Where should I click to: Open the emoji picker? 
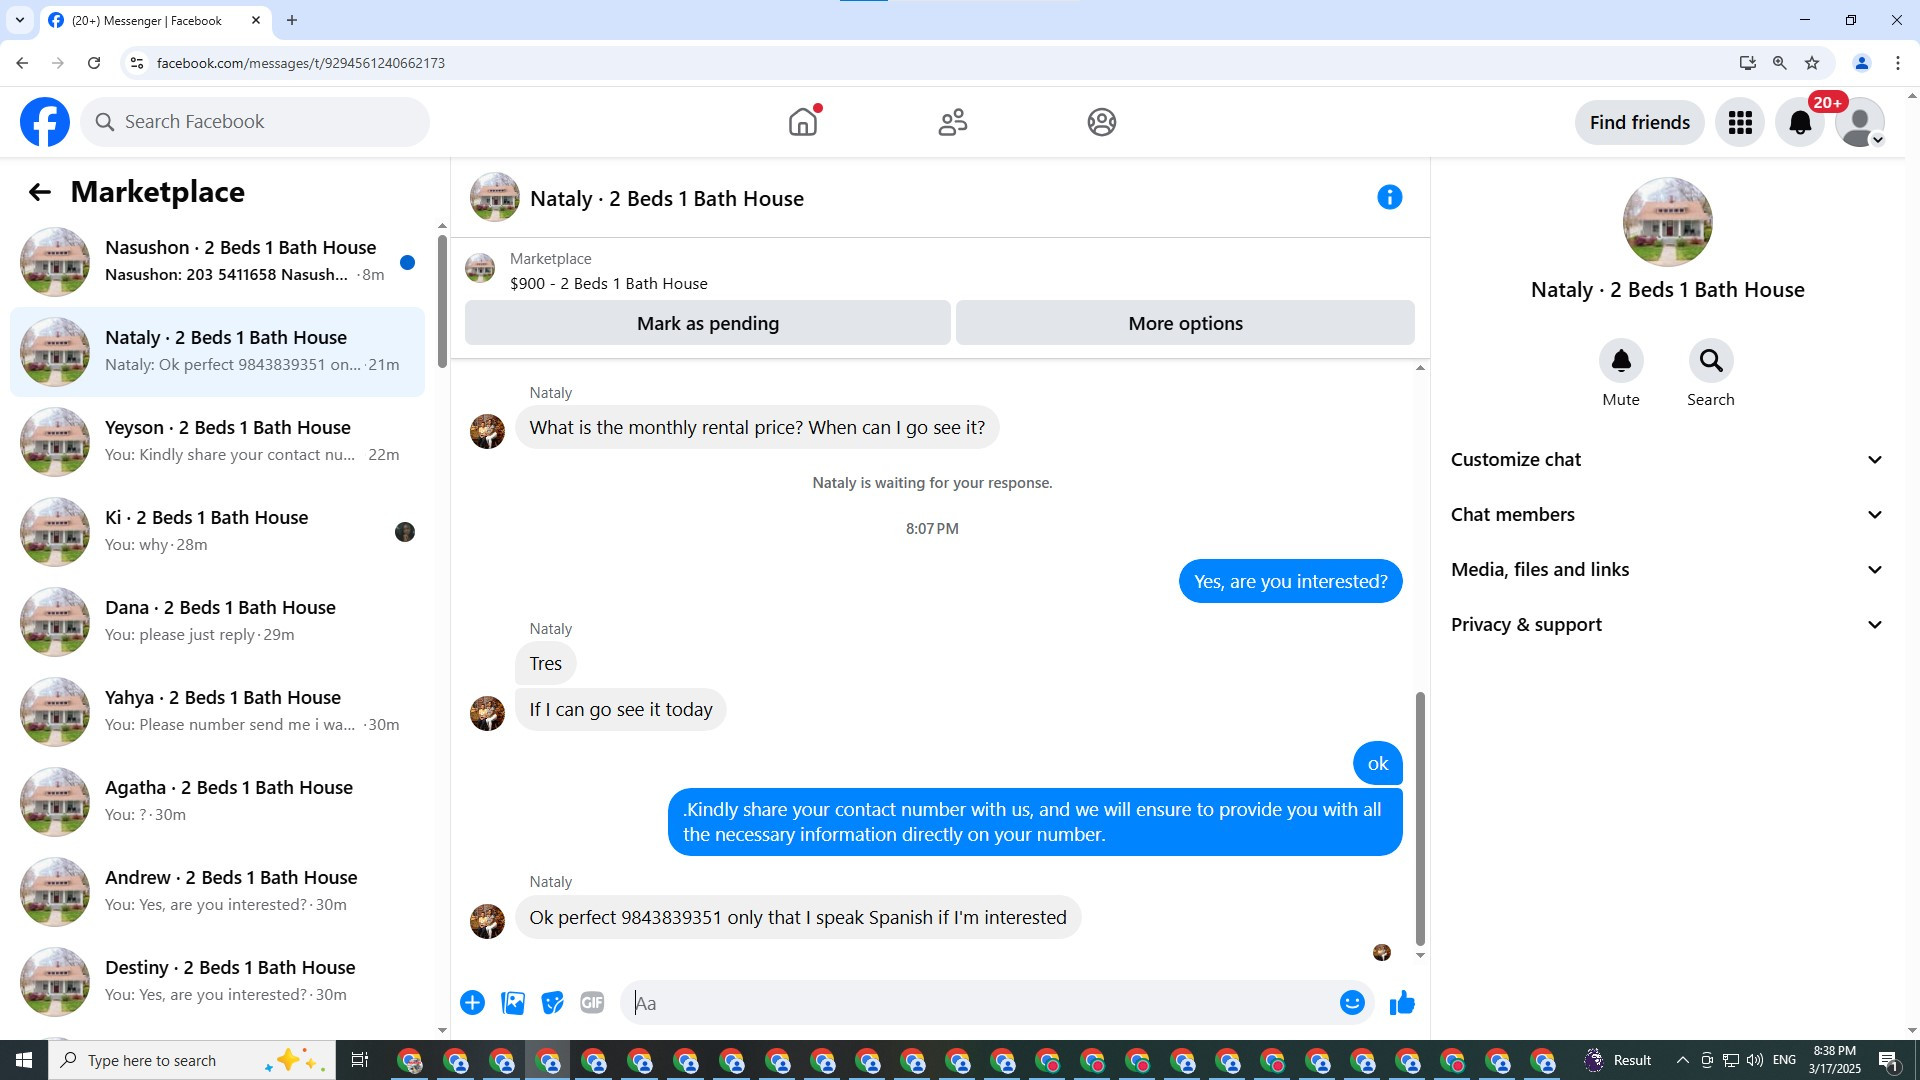tap(1352, 1003)
